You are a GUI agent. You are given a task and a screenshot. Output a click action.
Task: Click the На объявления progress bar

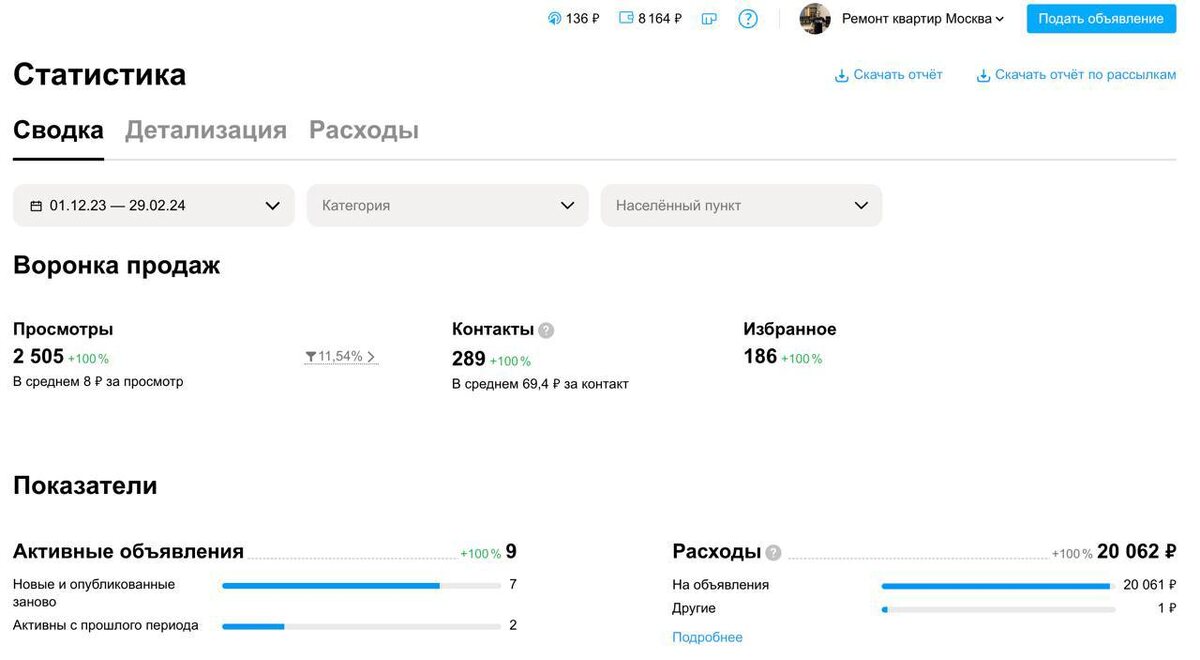pos(1000,584)
